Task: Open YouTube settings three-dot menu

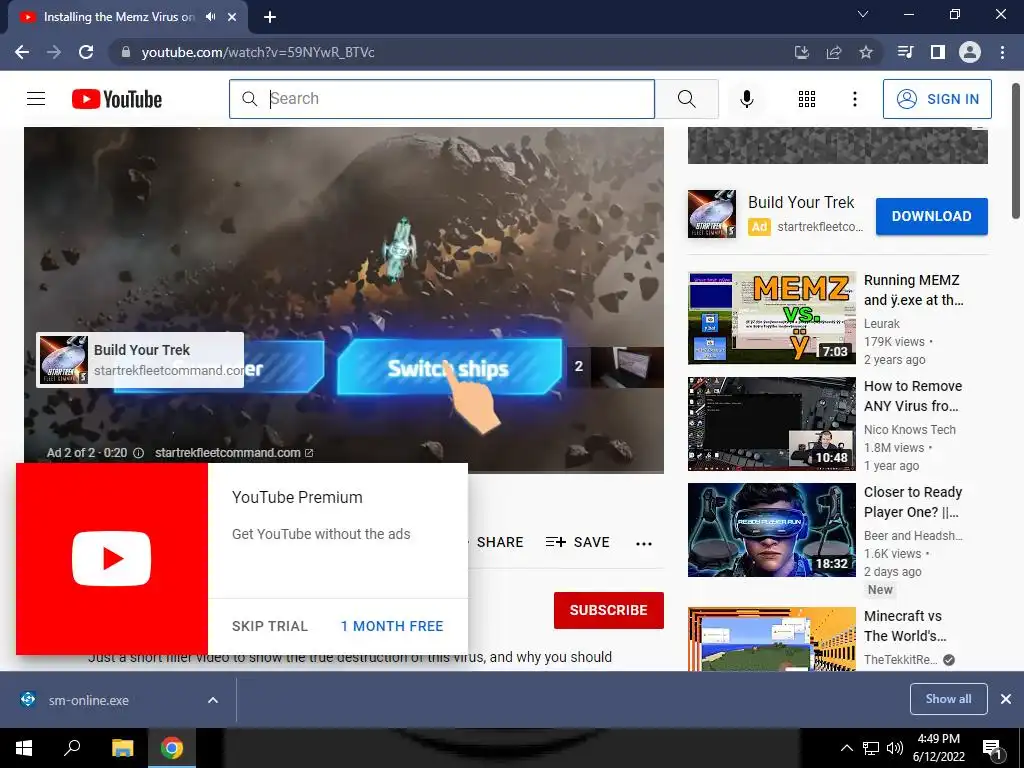Action: [x=854, y=99]
